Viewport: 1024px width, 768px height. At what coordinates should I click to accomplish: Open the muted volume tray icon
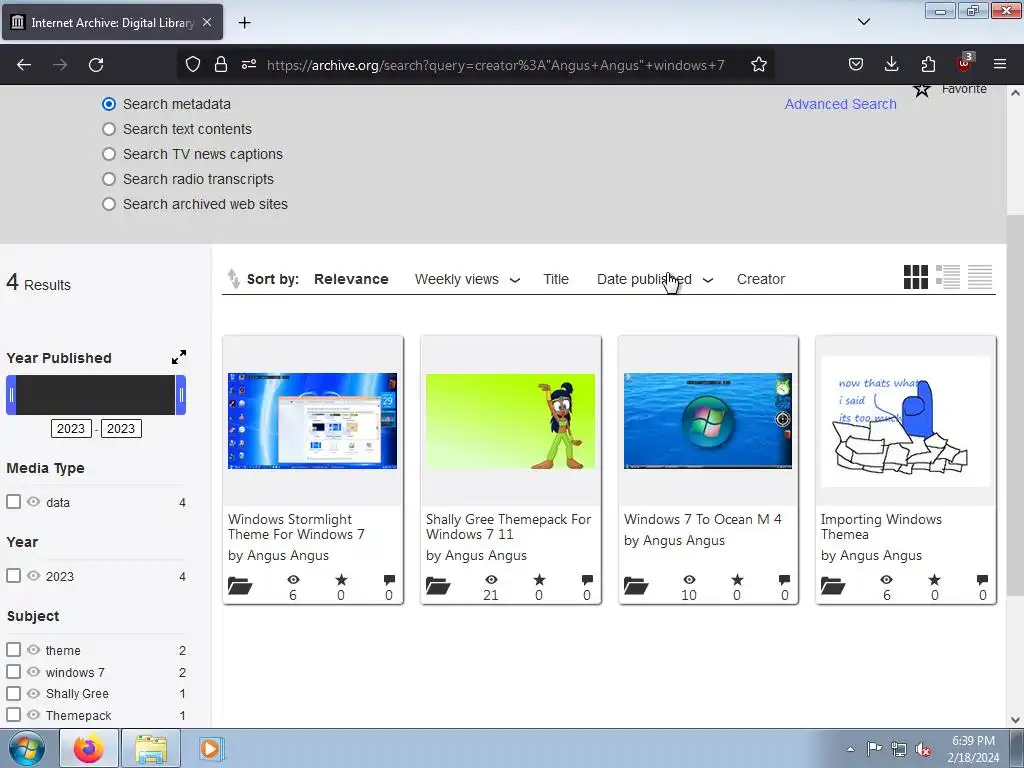923,750
